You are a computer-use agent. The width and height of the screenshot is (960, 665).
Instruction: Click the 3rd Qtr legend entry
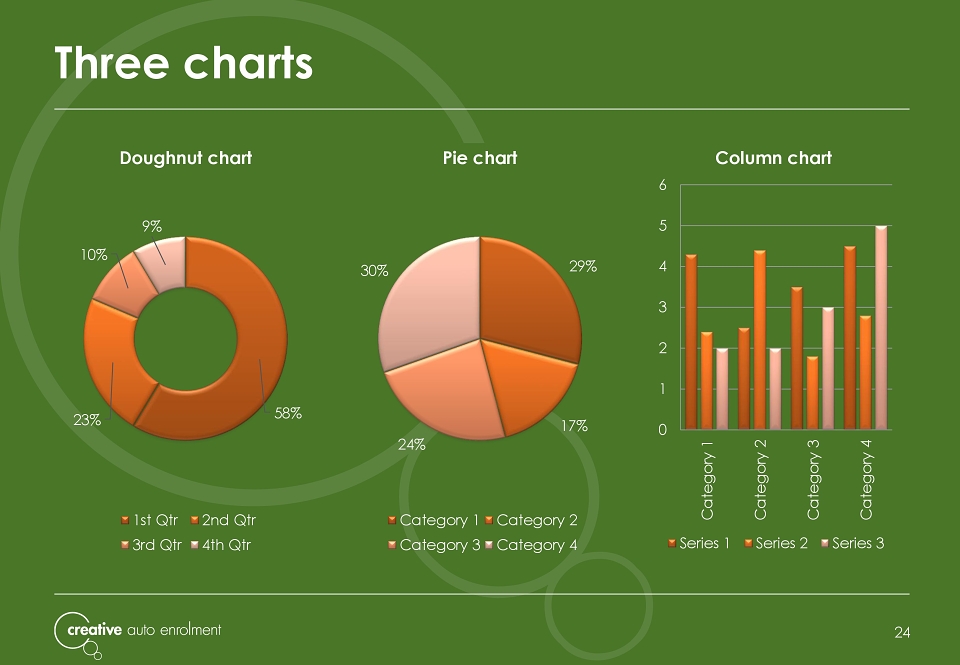pos(151,545)
